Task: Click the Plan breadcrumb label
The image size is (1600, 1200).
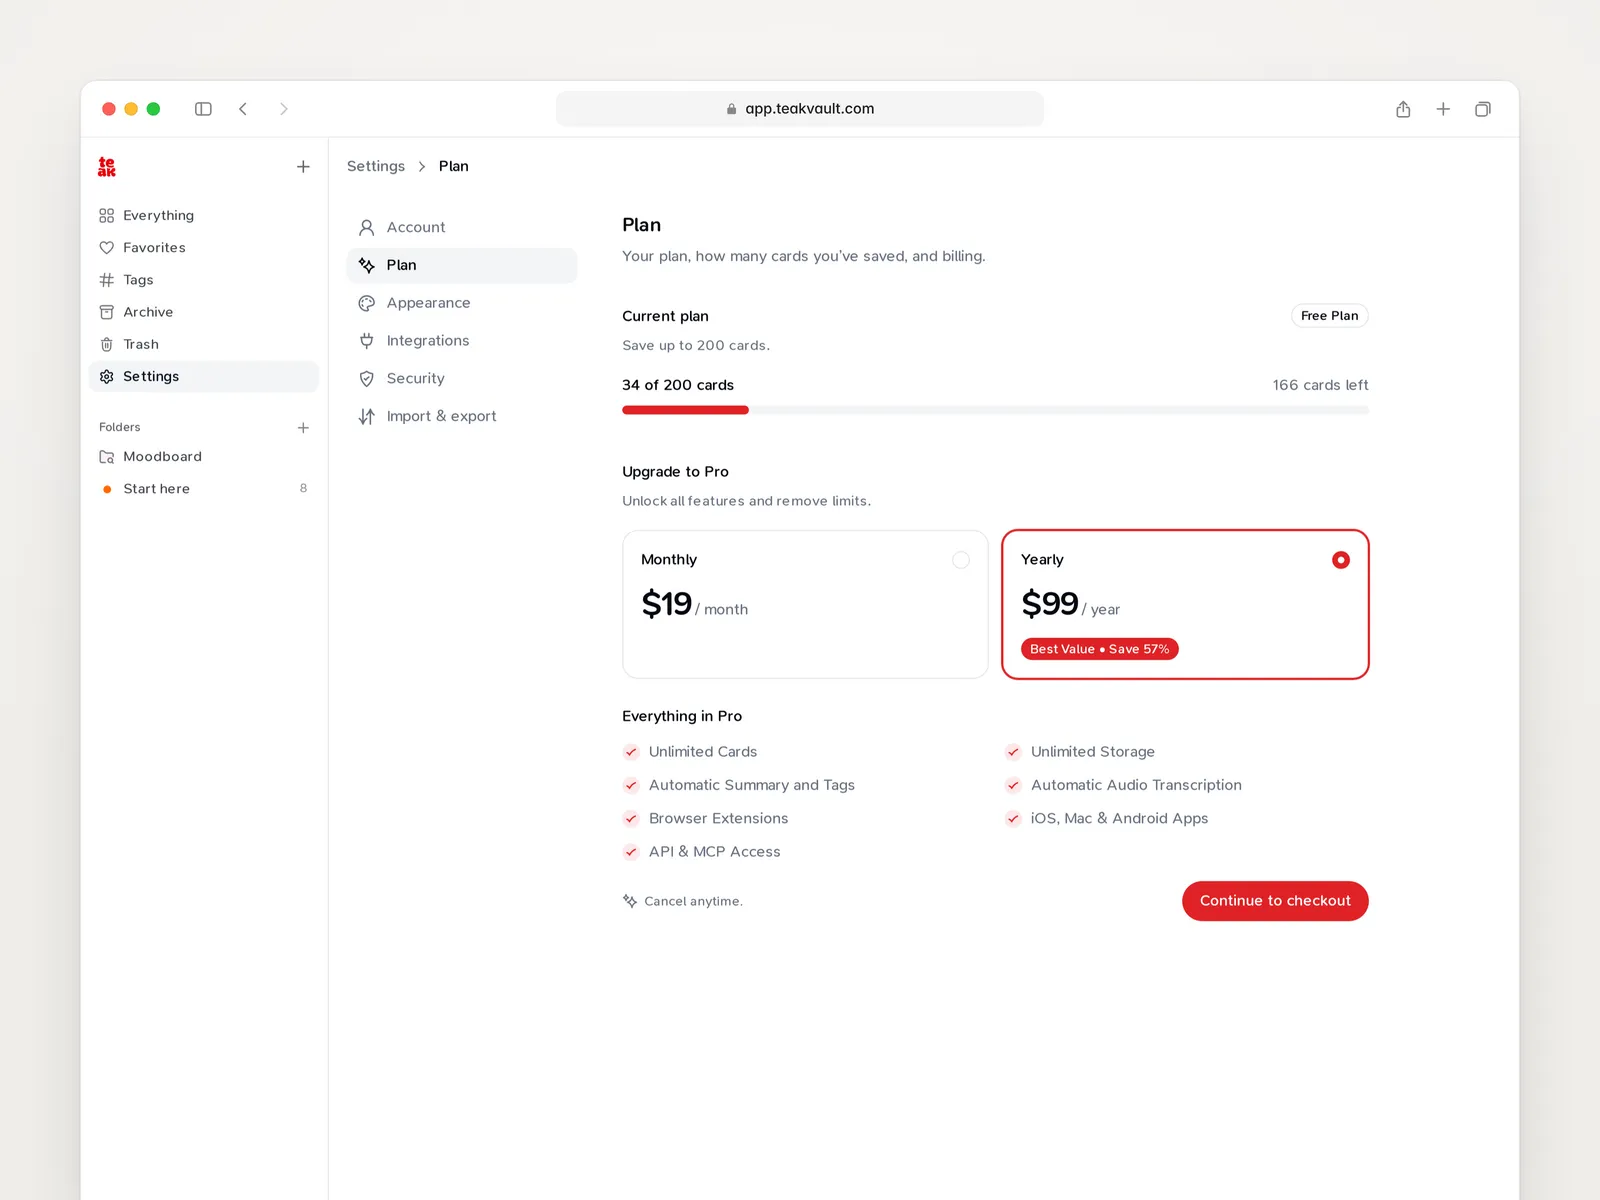Action: click(454, 166)
